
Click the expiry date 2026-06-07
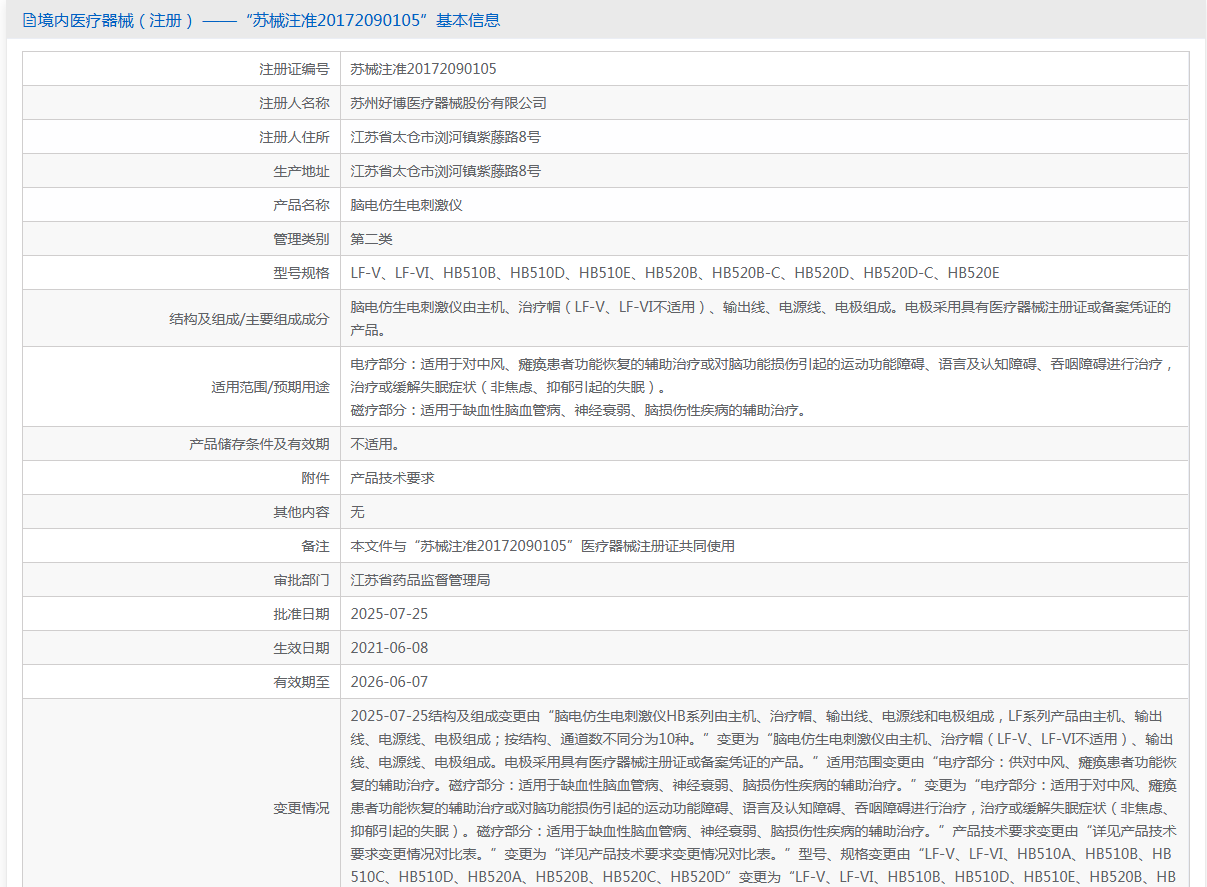389,682
